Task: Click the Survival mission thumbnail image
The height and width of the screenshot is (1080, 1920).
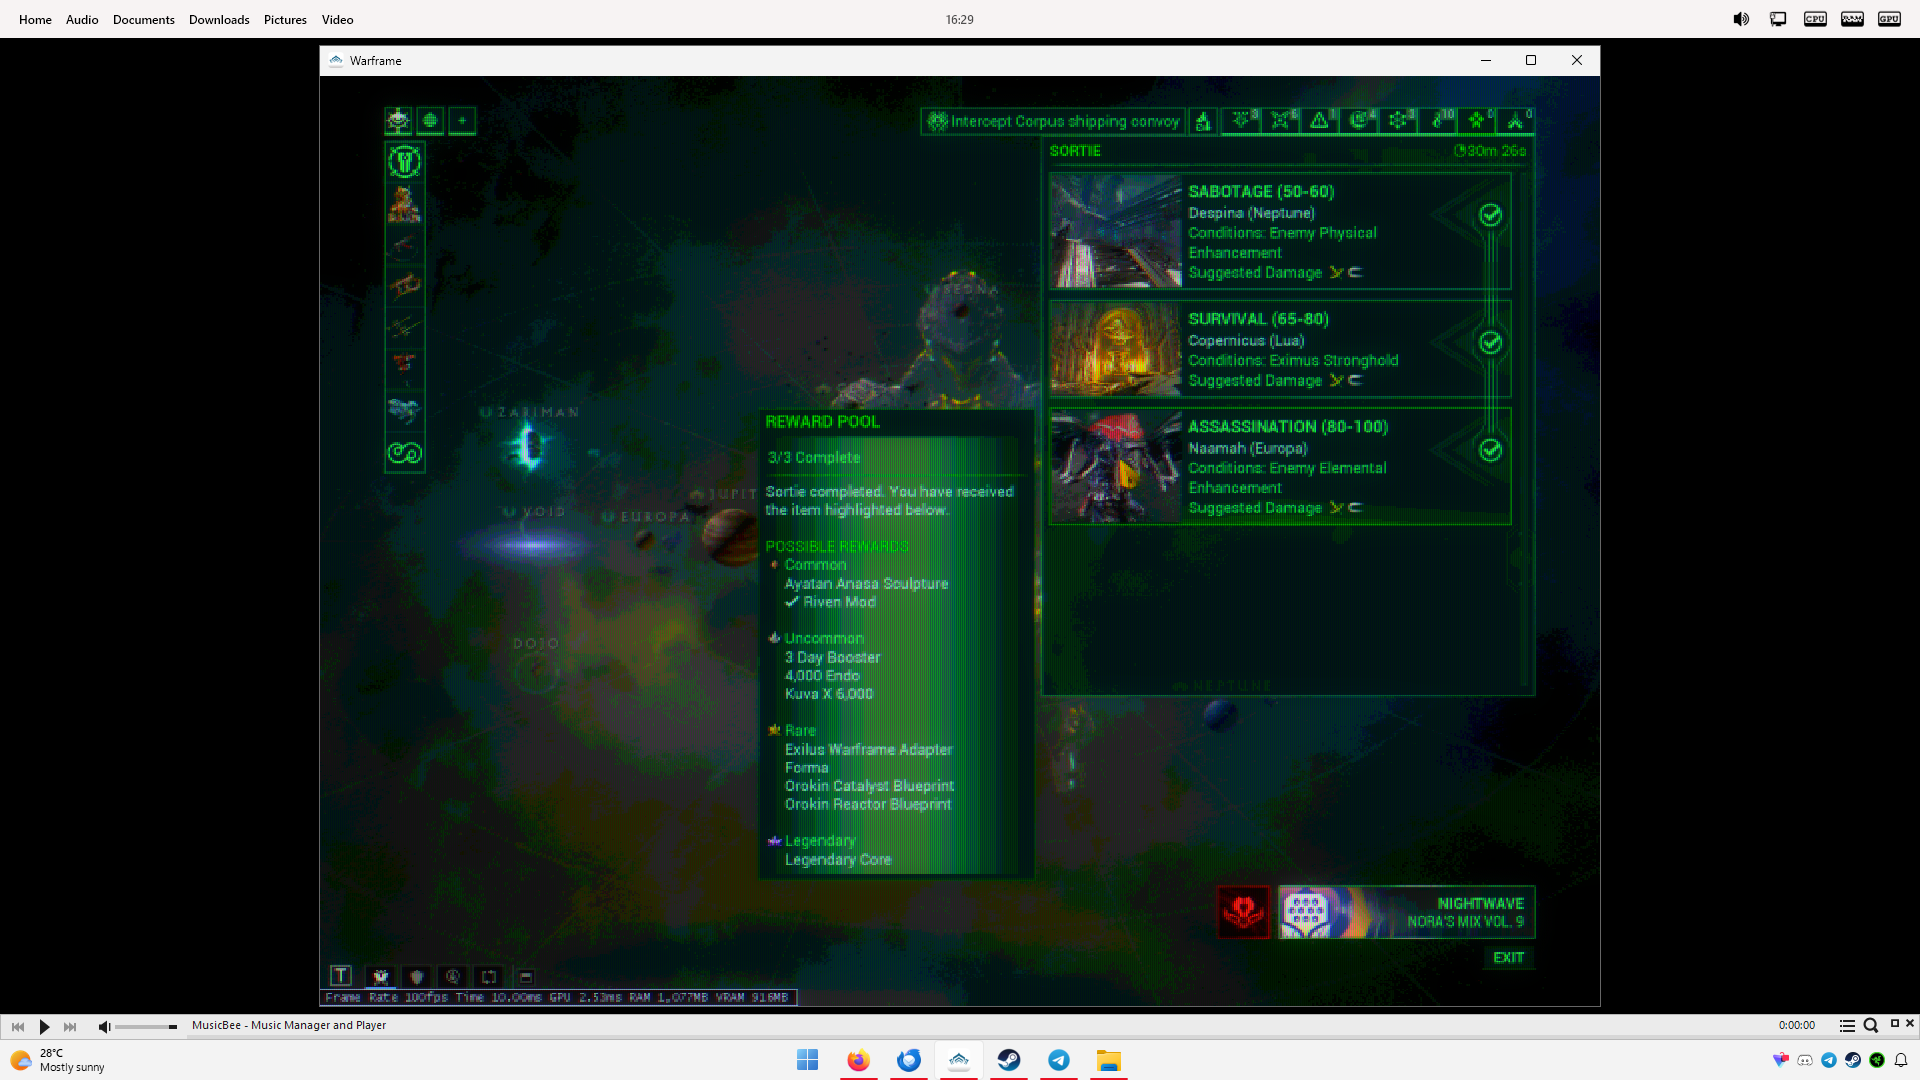Action: (x=1116, y=349)
